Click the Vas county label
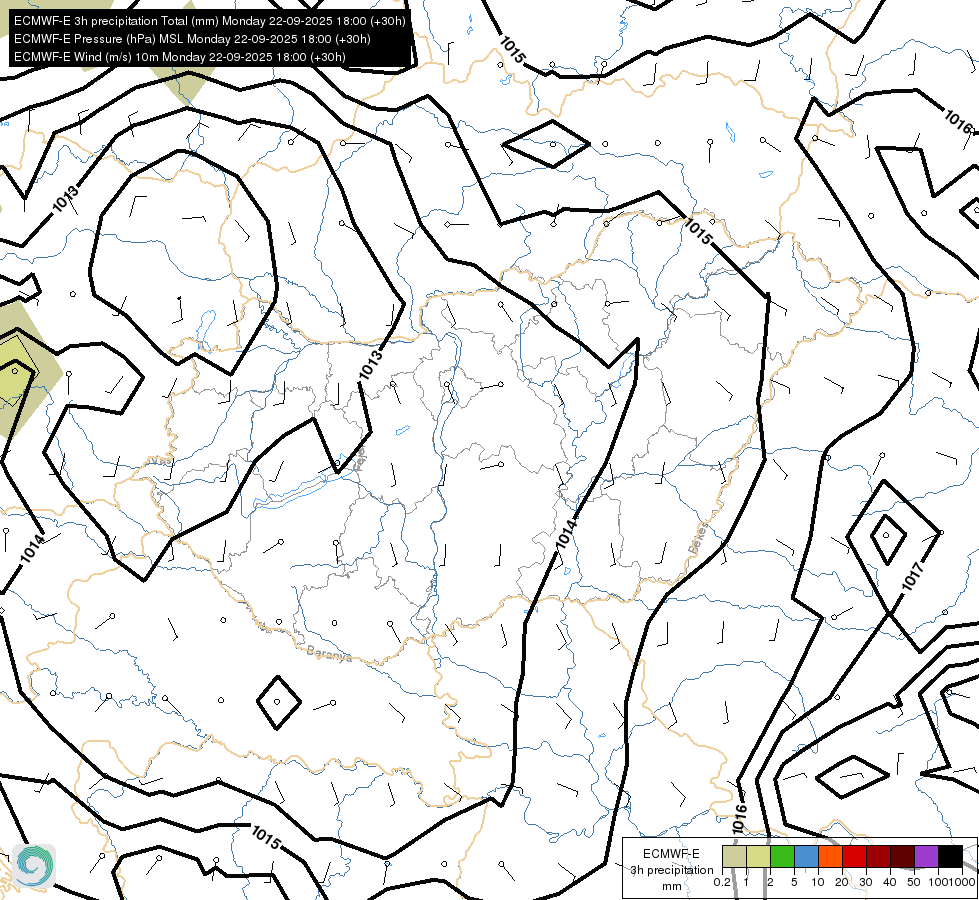Image resolution: width=979 pixels, height=900 pixels. click(159, 462)
